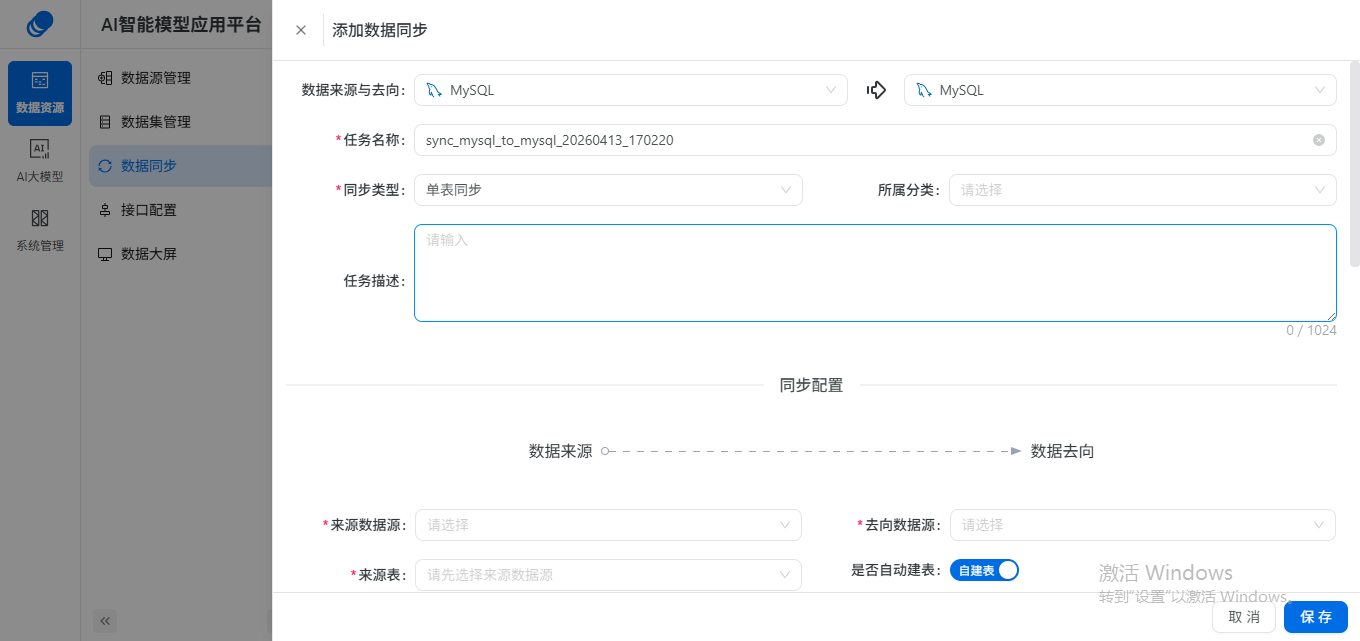1360x641 pixels.
Task: Toggle the 自建表 auto-create table switch
Action: pyautogui.click(x=984, y=570)
